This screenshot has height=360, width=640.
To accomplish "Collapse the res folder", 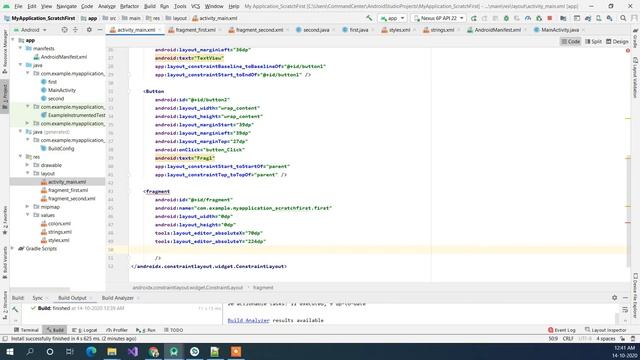I will pyautogui.click(x=20, y=156).
